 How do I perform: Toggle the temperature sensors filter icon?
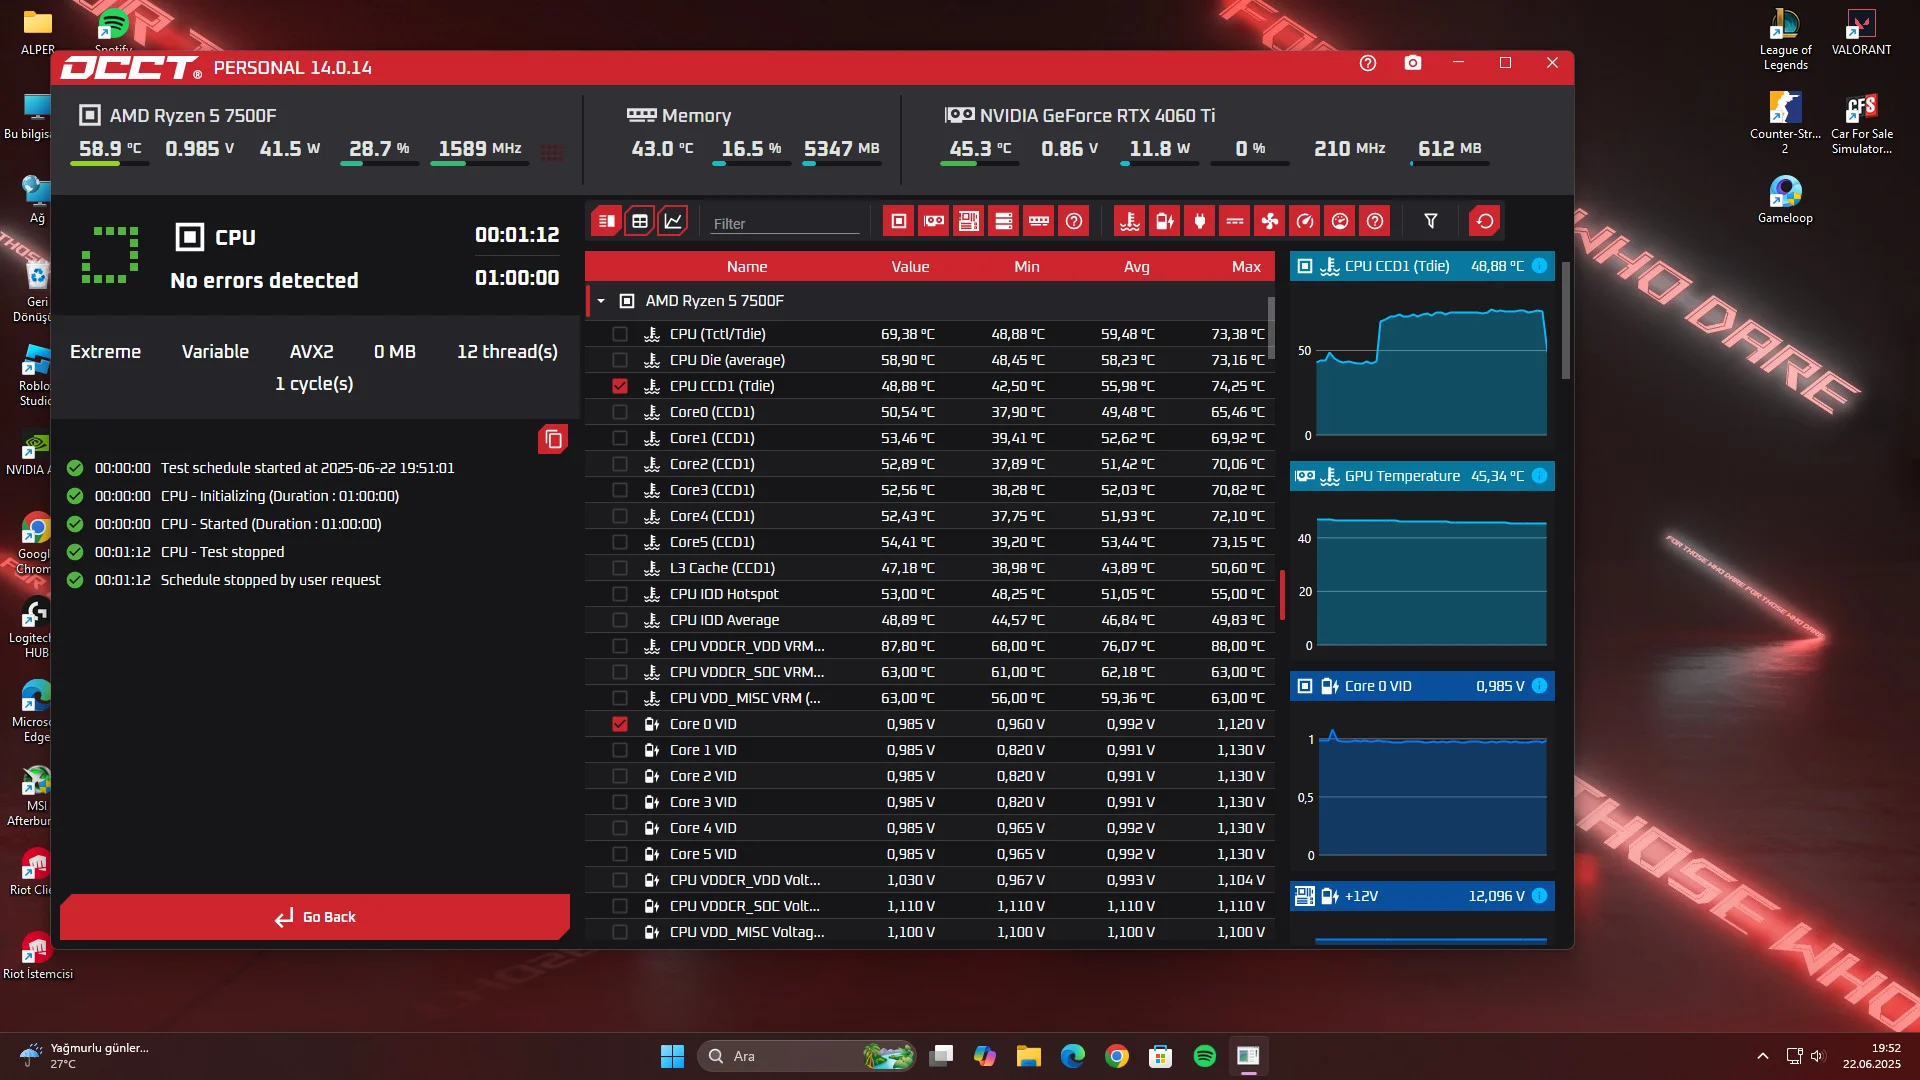click(x=1130, y=221)
